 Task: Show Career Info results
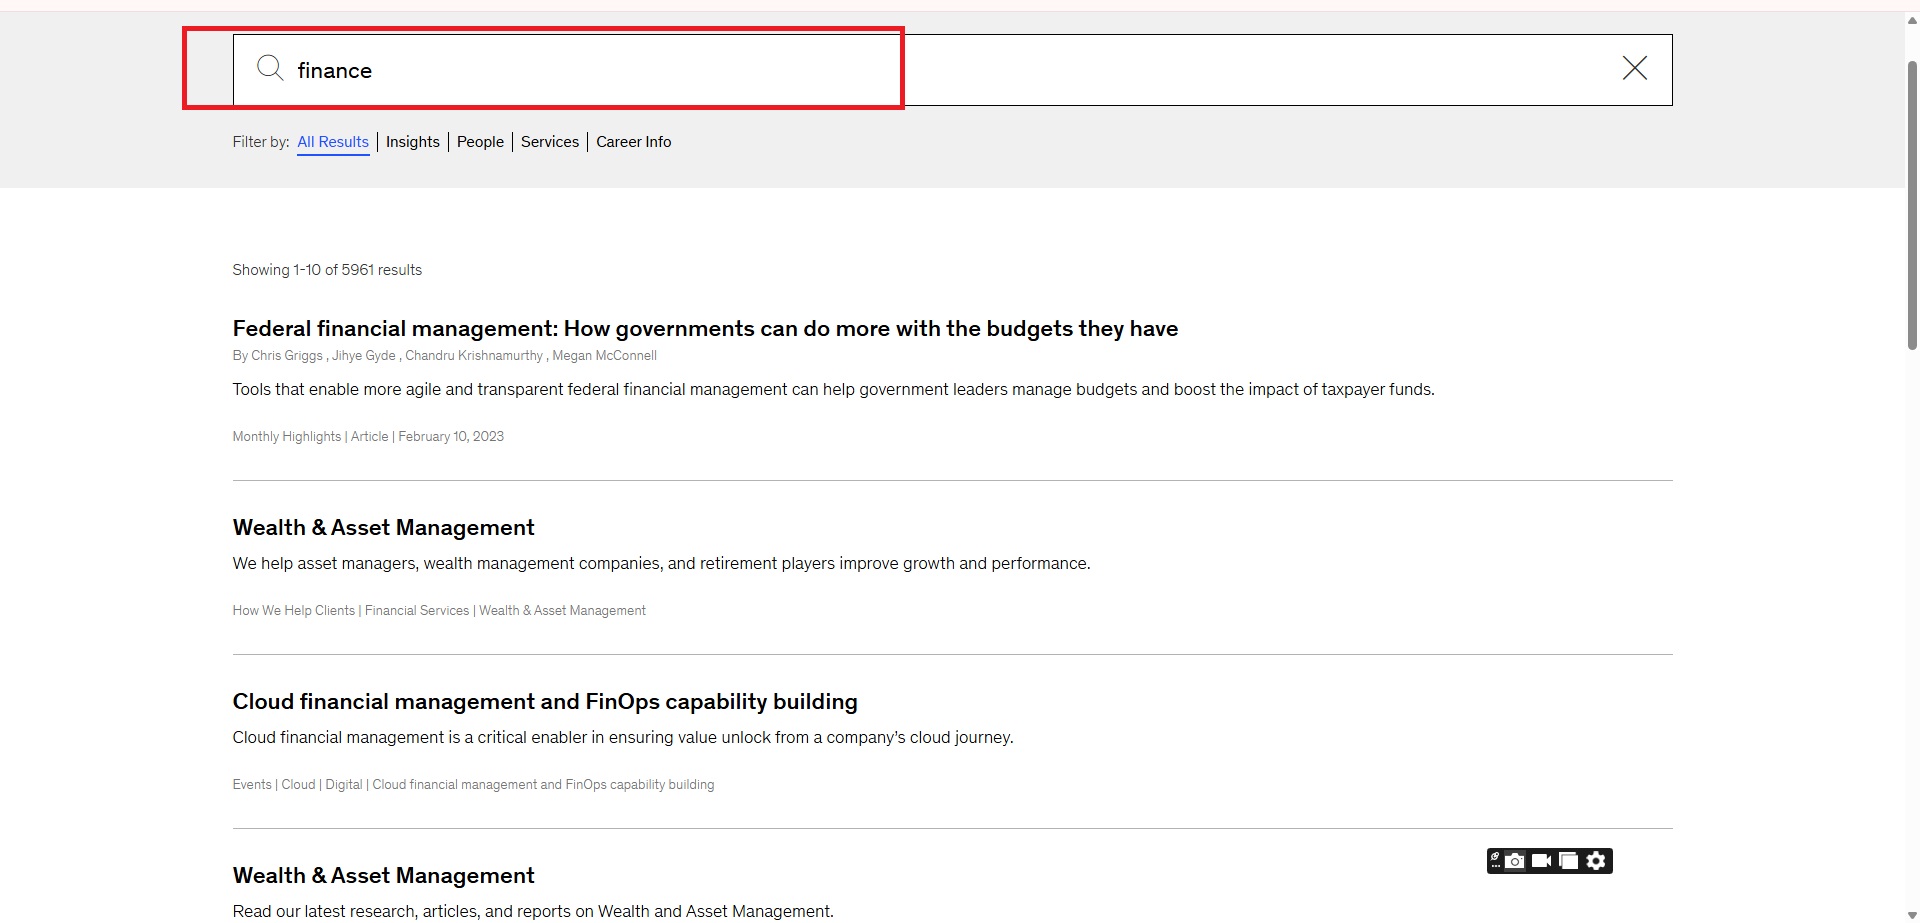633,142
